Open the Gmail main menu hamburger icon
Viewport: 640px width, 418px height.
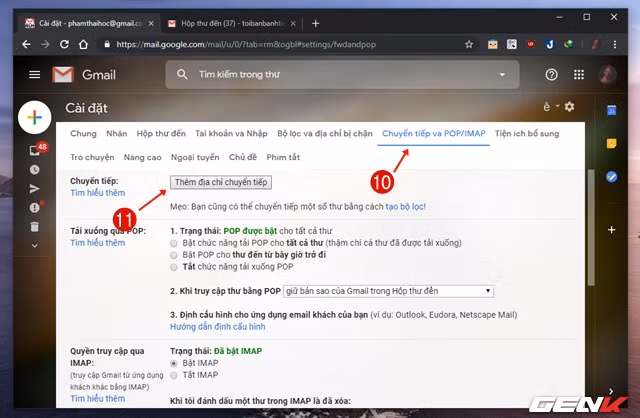pos(35,75)
